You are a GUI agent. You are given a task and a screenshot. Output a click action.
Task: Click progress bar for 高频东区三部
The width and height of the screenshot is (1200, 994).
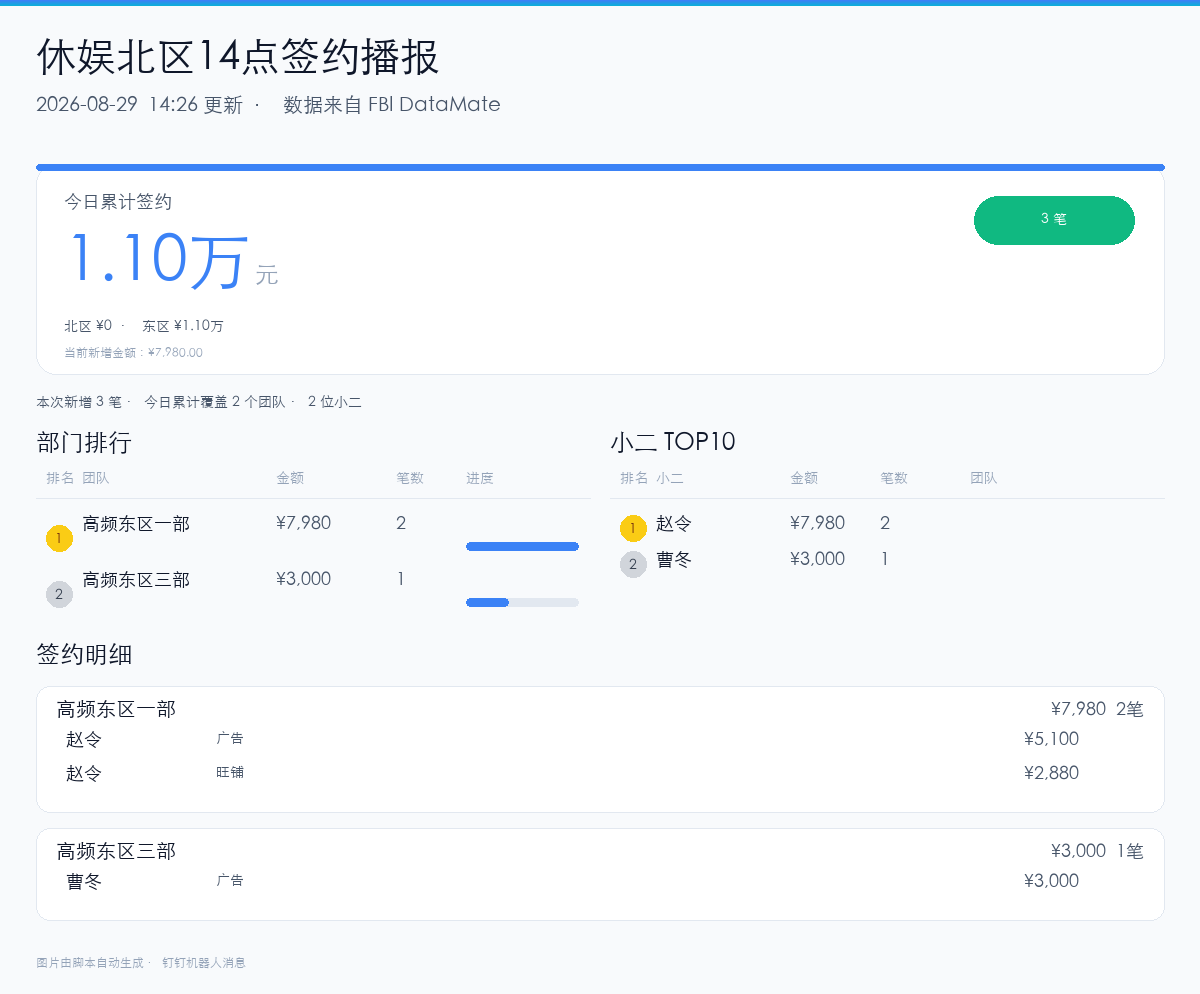coord(522,602)
